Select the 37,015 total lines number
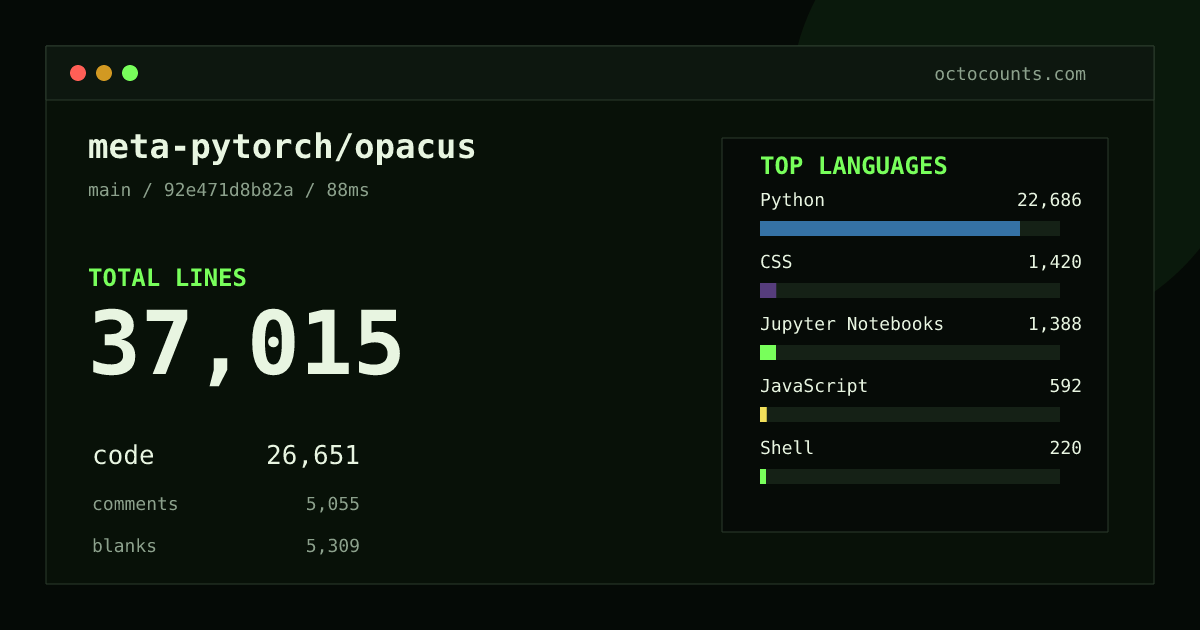This screenshot has width=1200, height=630. (x=246, y=345)
